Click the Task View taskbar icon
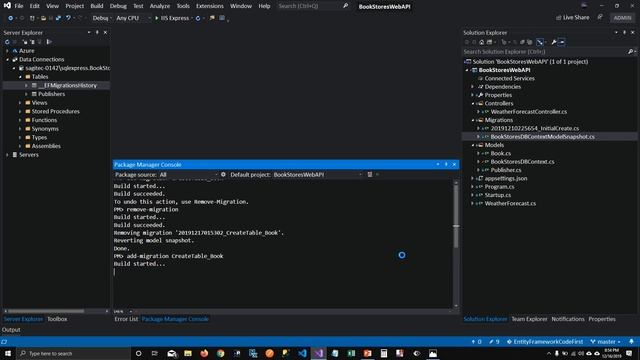Screen dimensions: 640x360 click(x=155, y=353)
